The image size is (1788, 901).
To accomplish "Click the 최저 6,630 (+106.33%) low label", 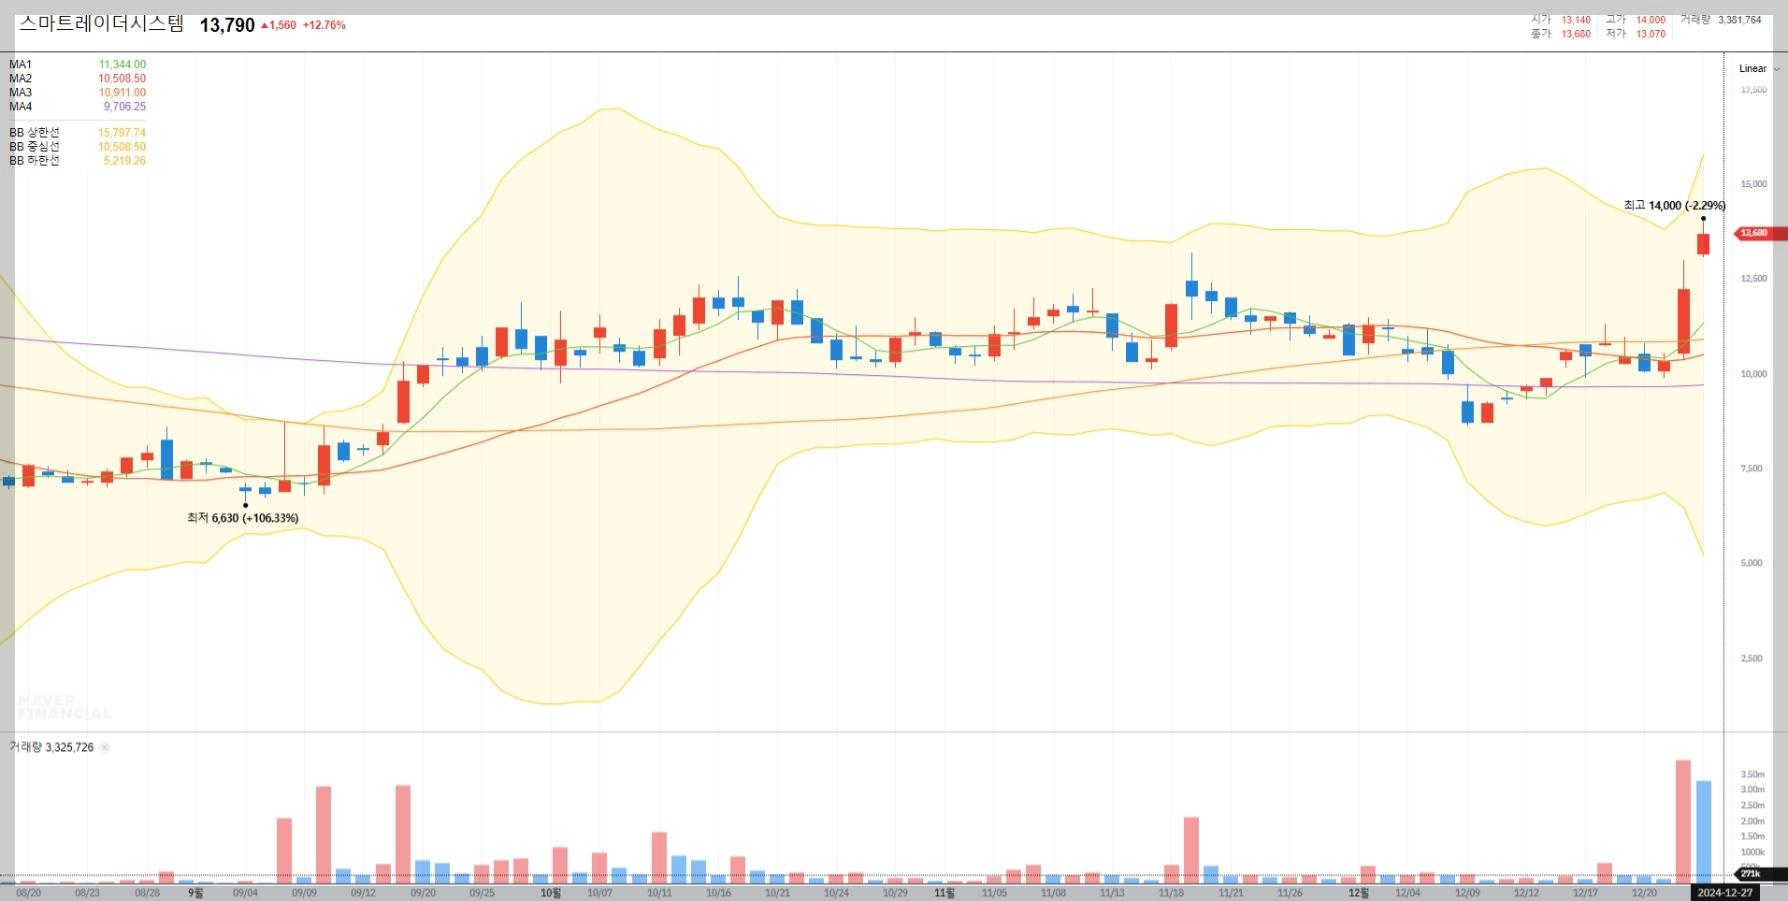I will 242,518.
